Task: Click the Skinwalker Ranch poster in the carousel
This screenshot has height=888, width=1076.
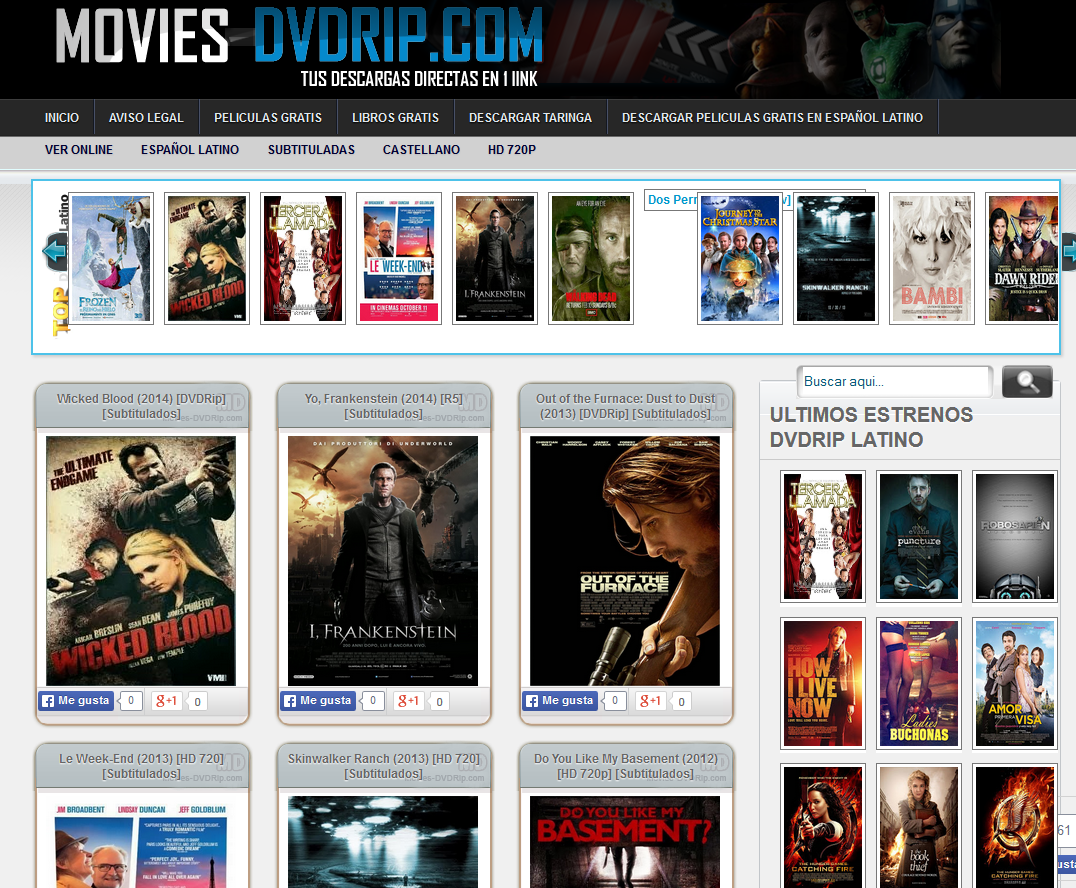Action: click(836, 258)
